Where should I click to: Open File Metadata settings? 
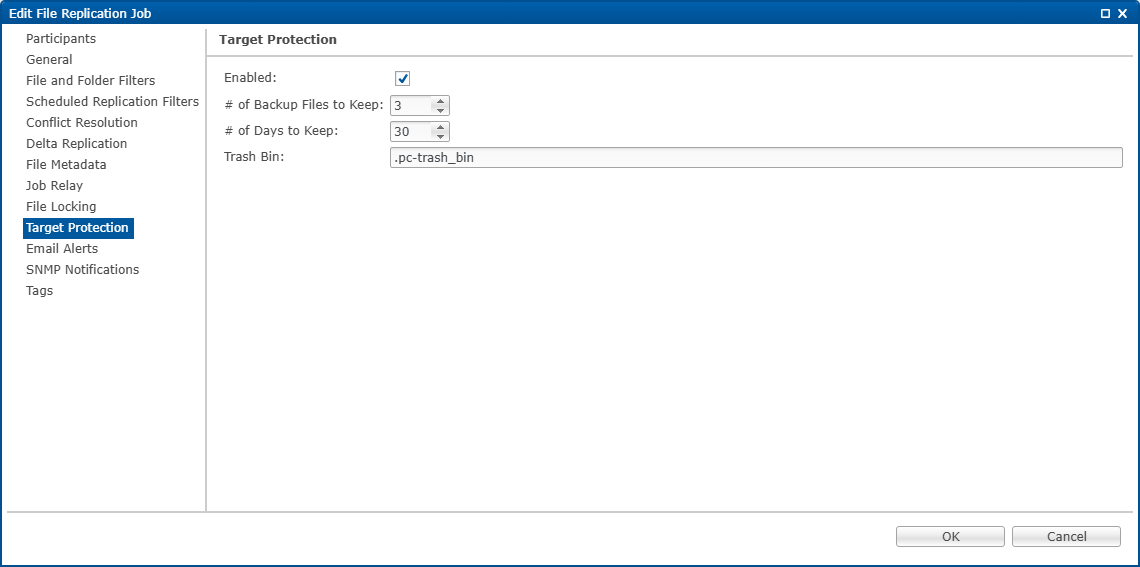66,165
